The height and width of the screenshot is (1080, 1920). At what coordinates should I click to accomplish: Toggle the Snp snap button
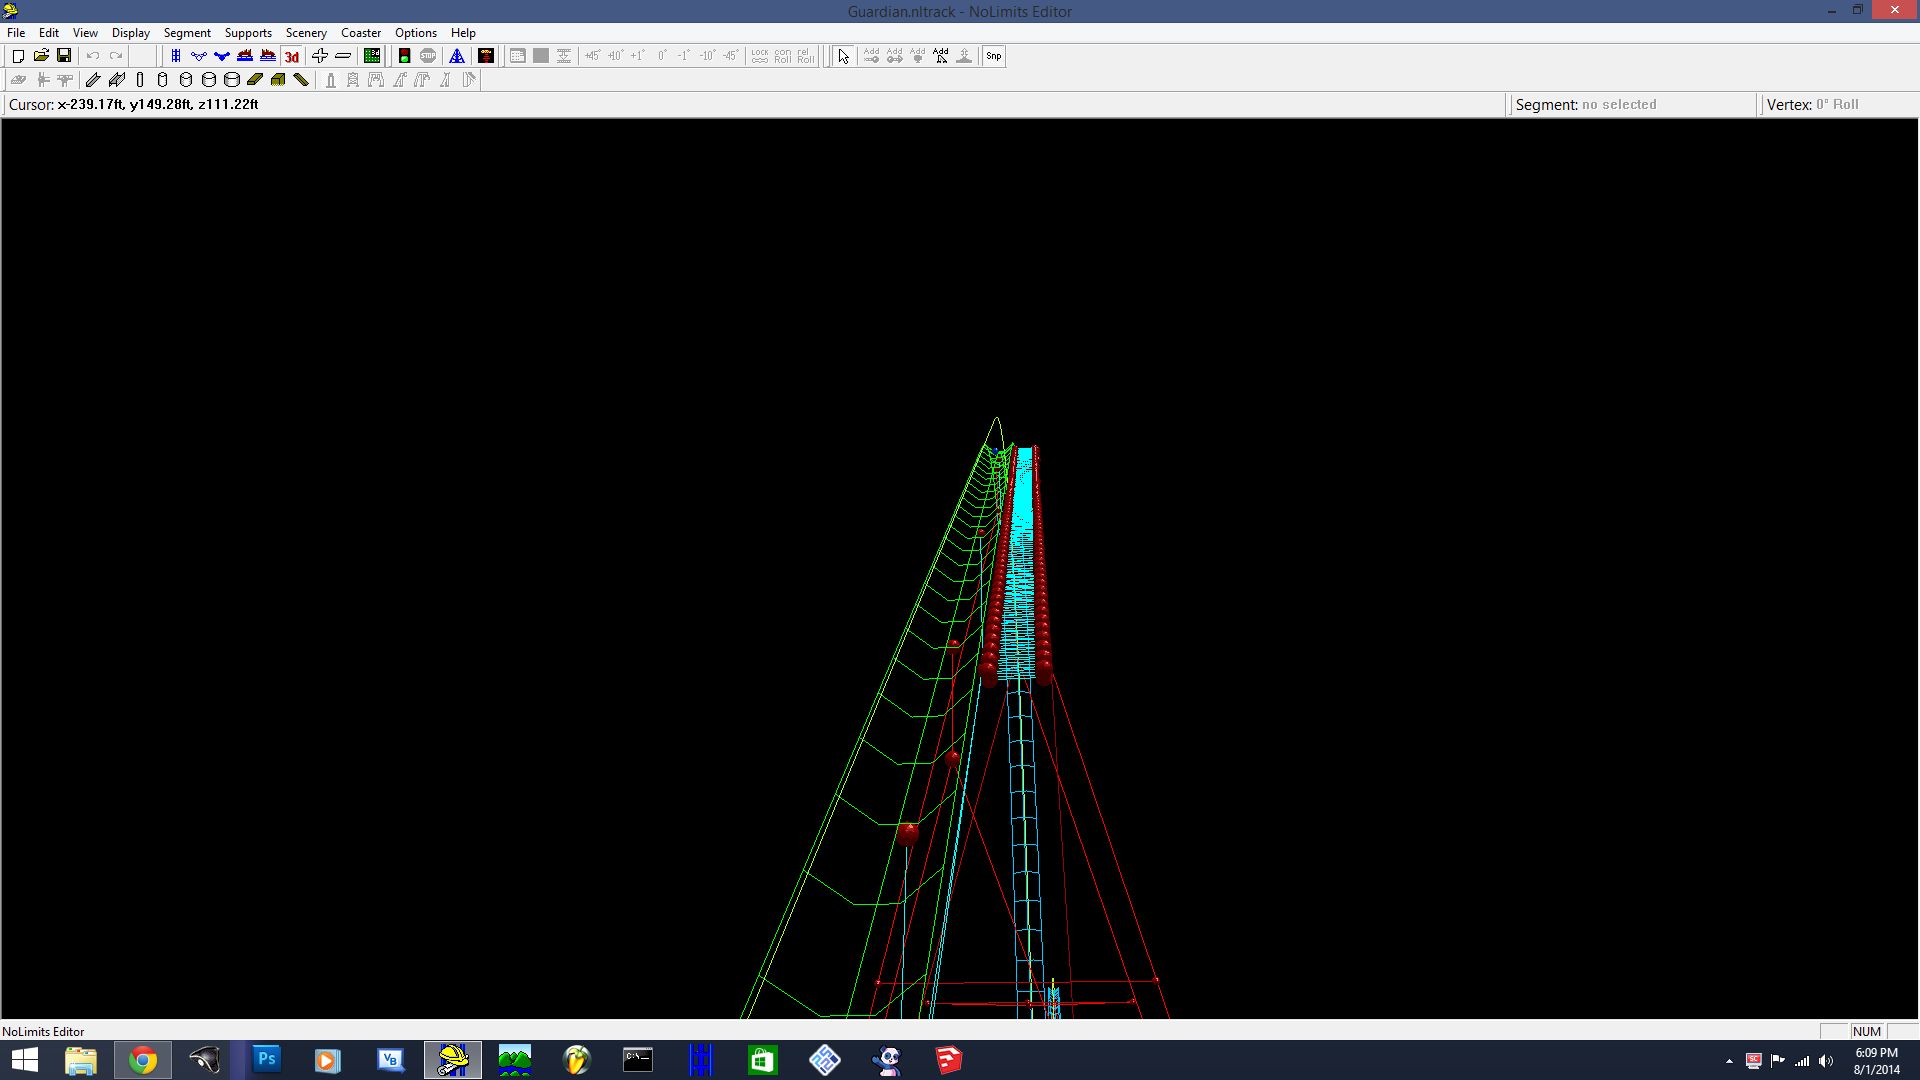pyautogui.click(x=993, y=56)
